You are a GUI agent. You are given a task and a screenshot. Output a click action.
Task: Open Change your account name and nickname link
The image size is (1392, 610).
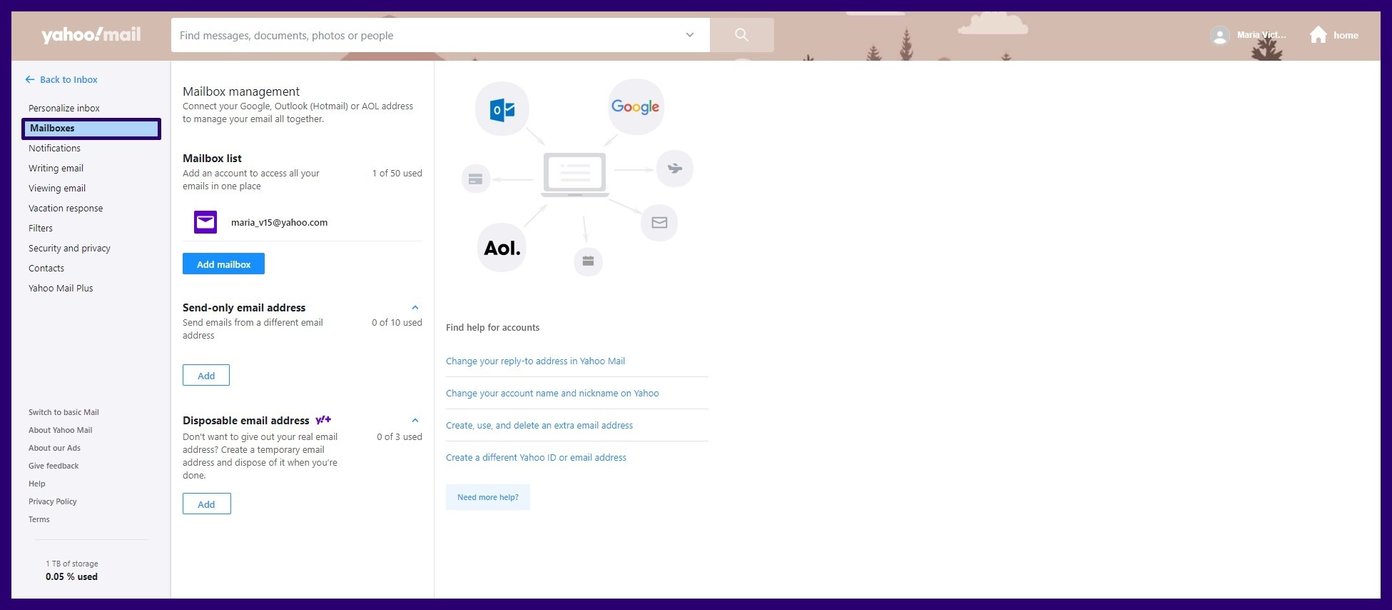552,393
